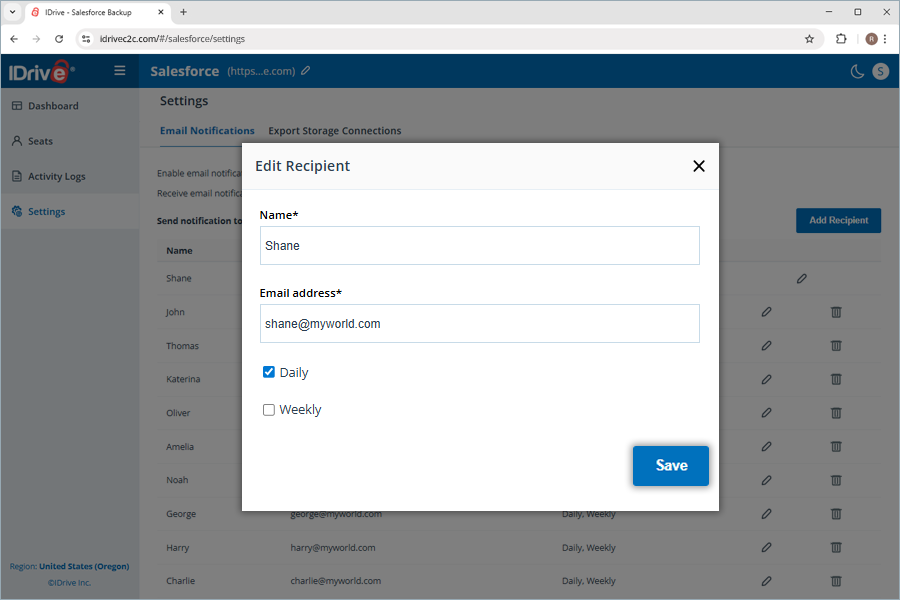Image resolution: width=900 pixels, height=600 pixels.
Task: Delete recipient Harry with trash icon
Action: coord(836,548)
